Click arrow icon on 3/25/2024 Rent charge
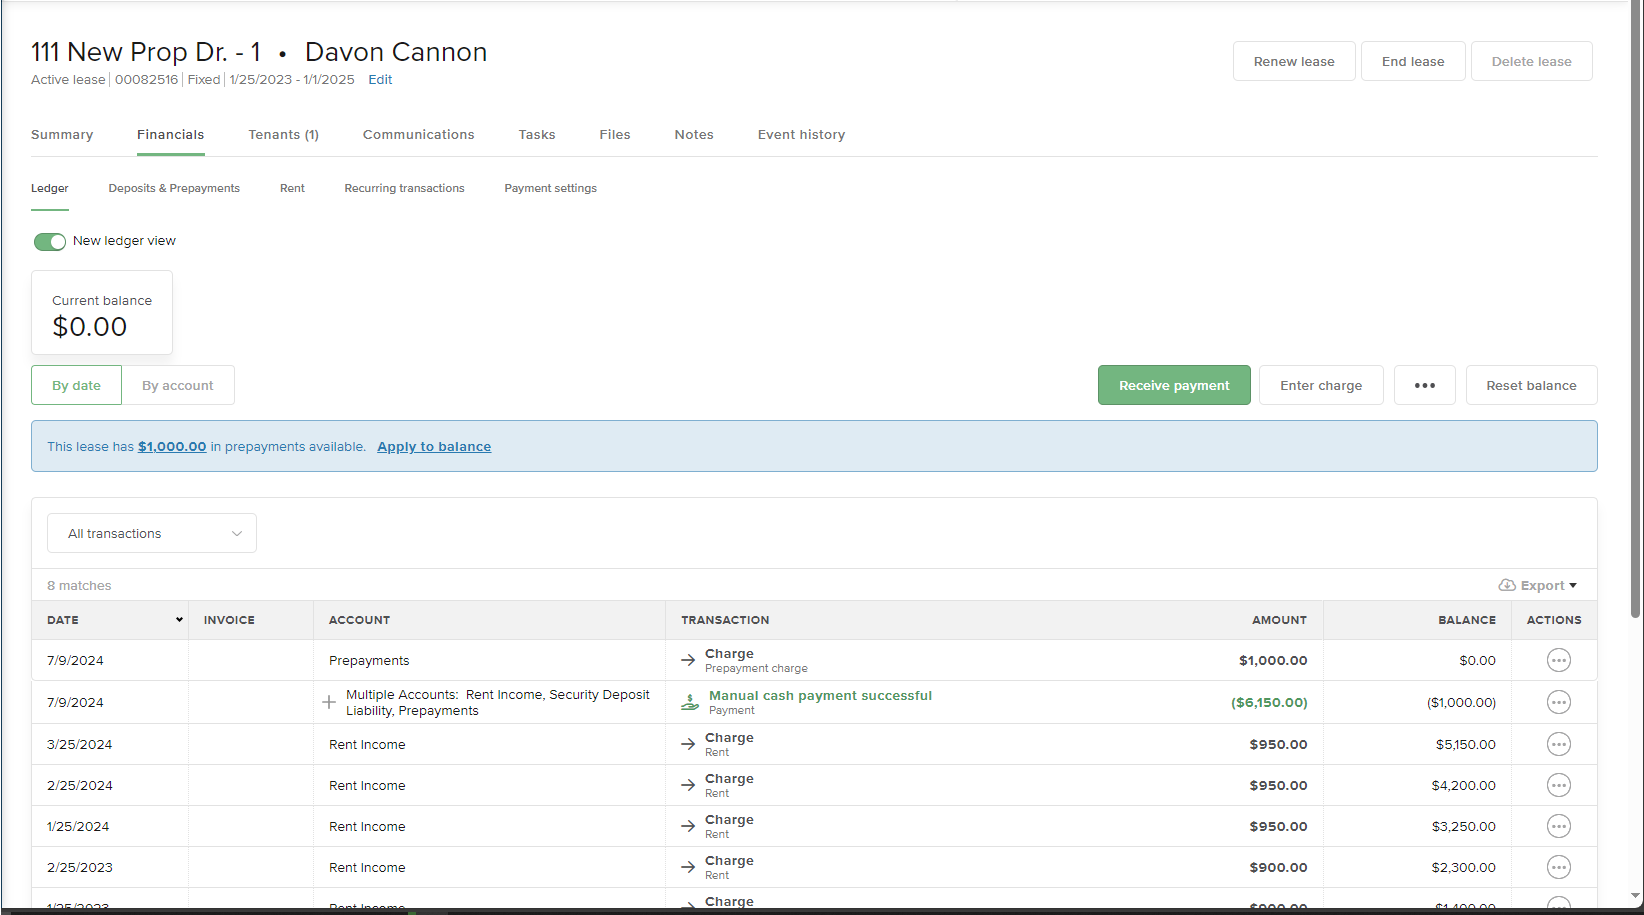The image size is (1644, 915). (x=688, y=744)
